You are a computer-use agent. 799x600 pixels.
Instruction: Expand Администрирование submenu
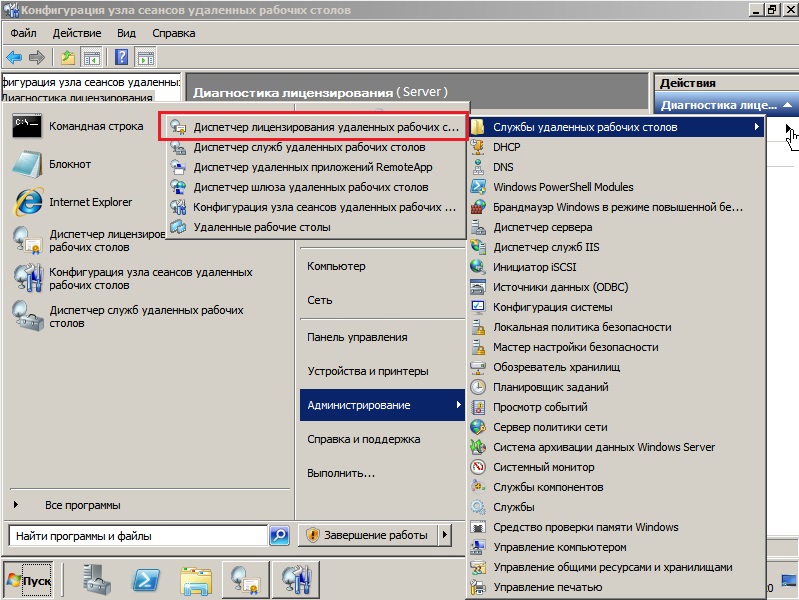[382, 405]
